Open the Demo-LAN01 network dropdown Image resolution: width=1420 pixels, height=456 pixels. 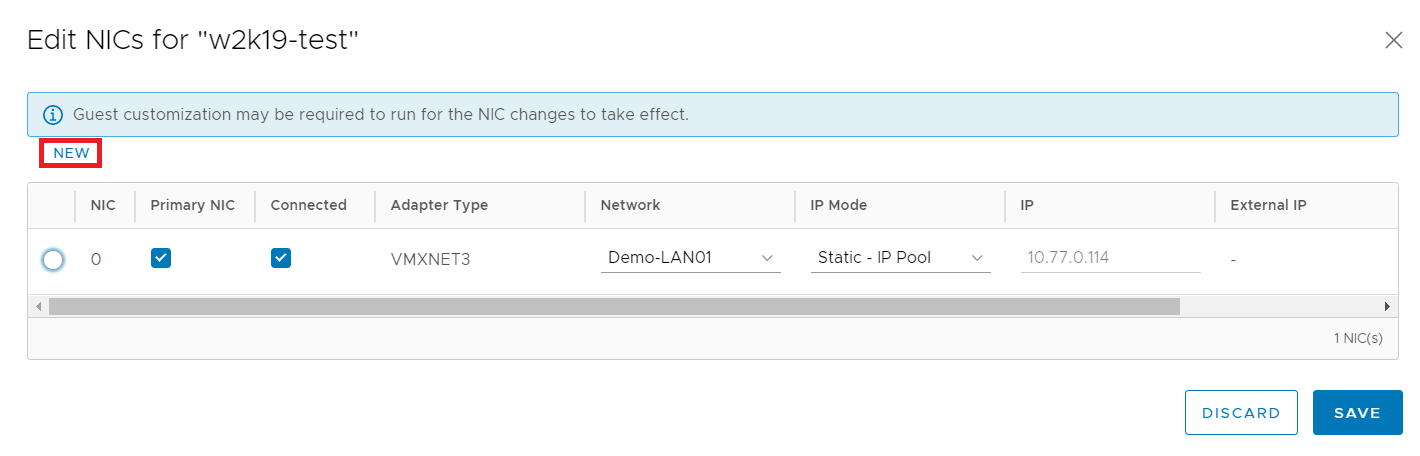690,258
